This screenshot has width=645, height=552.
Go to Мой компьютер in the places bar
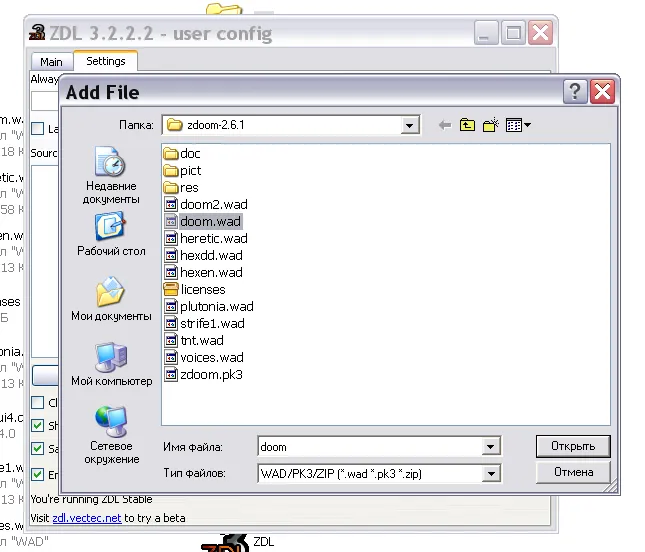pos(111,364)
